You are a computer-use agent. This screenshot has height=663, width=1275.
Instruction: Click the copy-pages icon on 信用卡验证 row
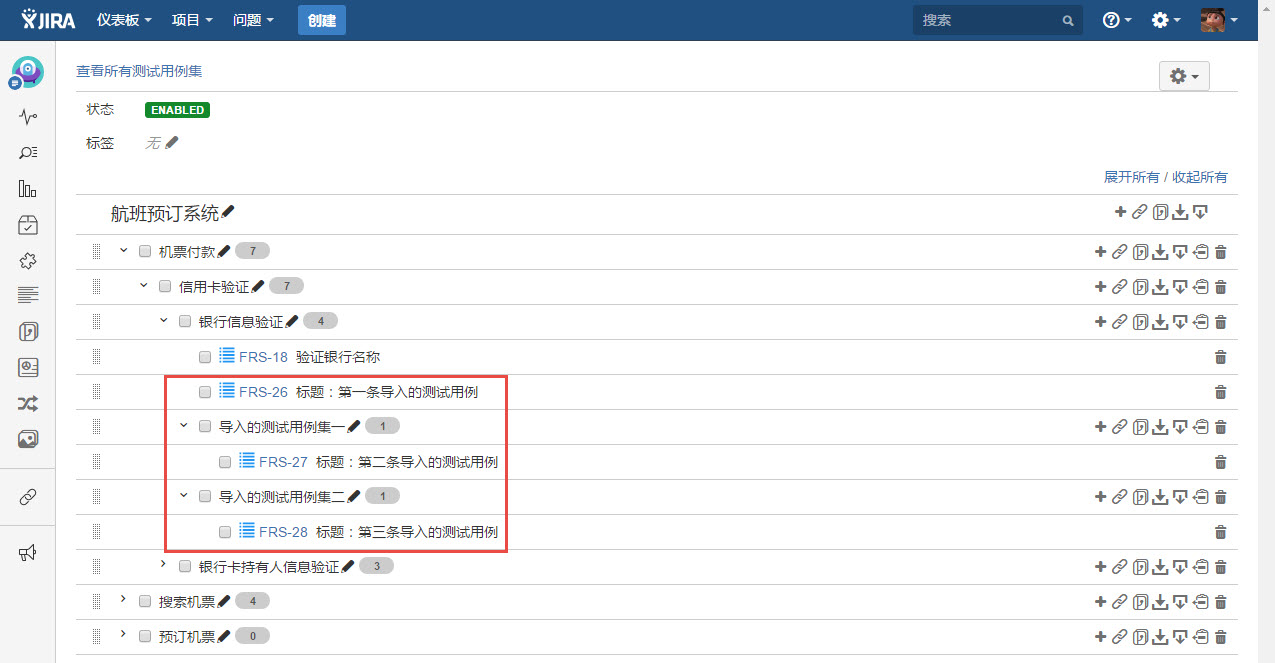pyautogui.click(x=1140, y=287)
